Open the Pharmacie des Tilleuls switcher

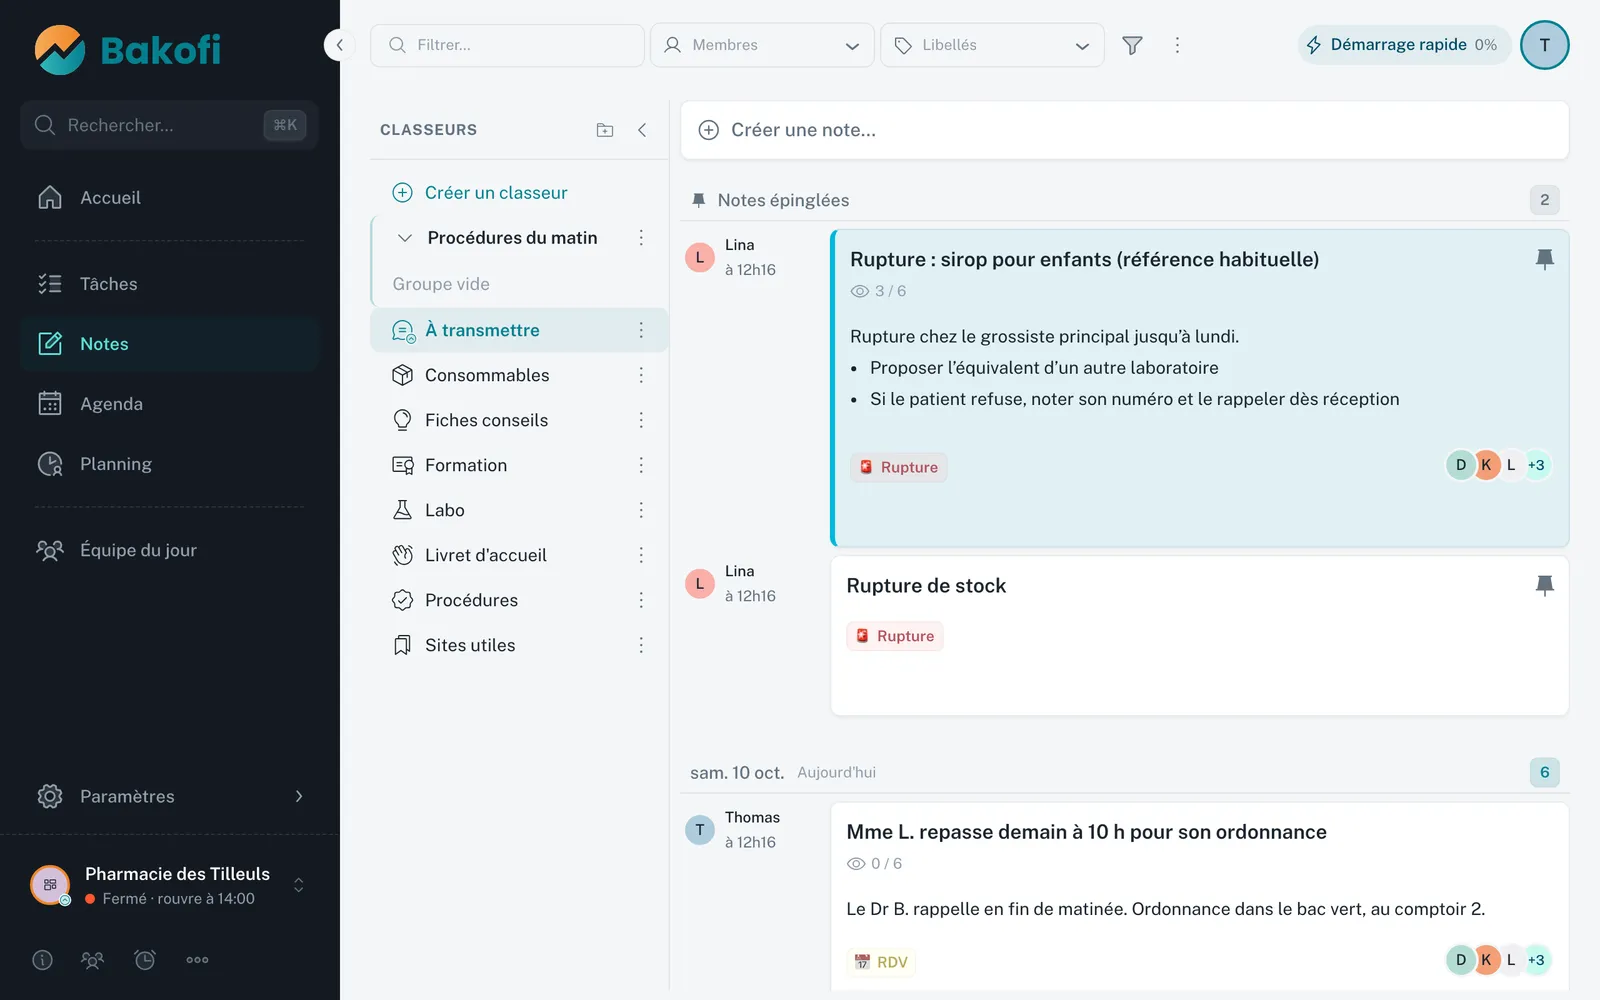tap(169, 885)
